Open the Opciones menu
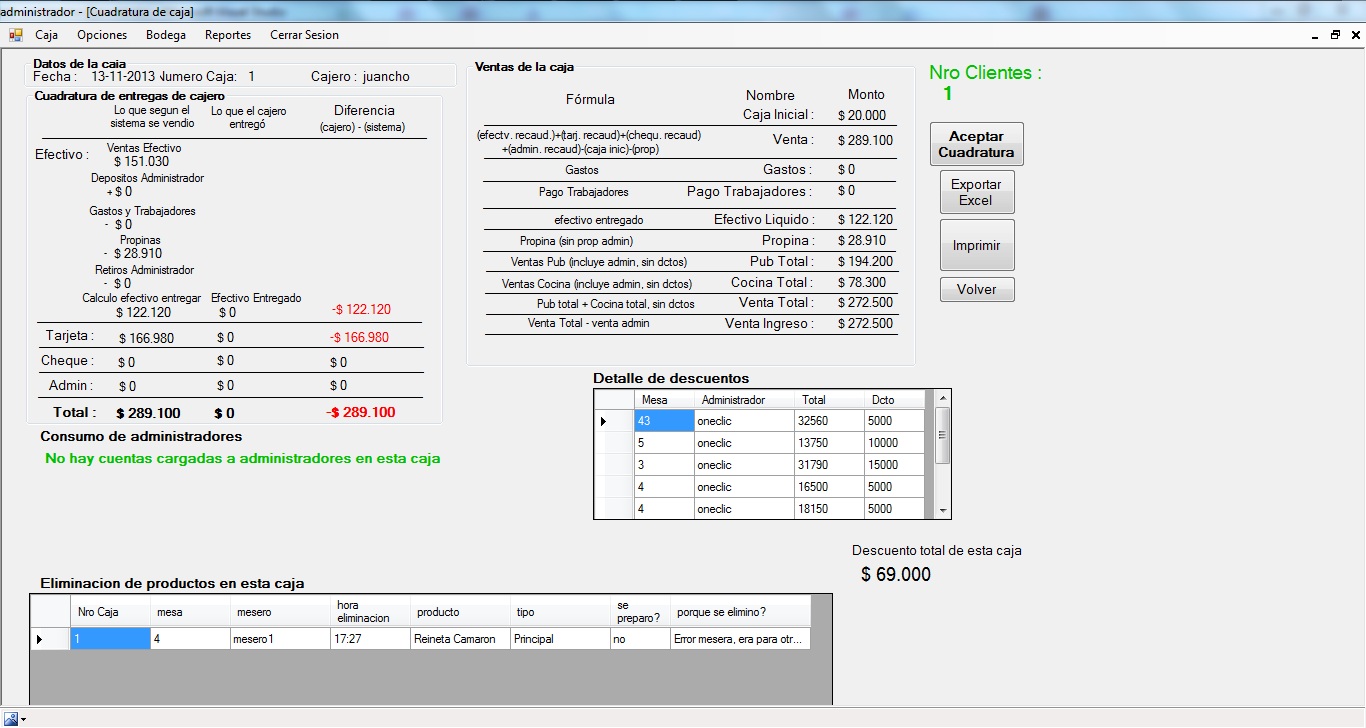 pyautogui.click(x=102, y=35)
